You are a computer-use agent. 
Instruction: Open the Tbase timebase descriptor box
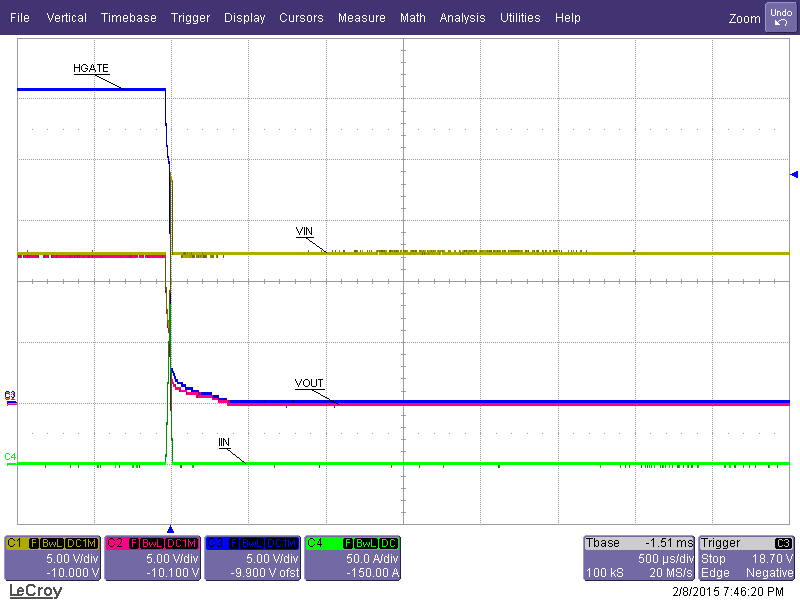pos(639,559)
